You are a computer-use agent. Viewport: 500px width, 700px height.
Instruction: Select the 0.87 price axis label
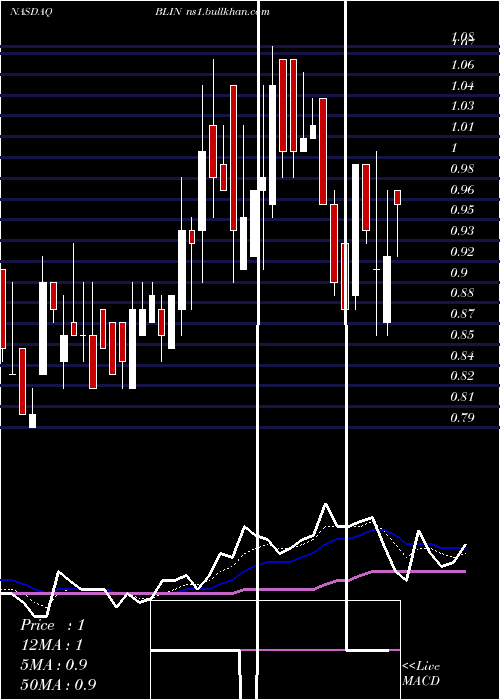point(462,314)
